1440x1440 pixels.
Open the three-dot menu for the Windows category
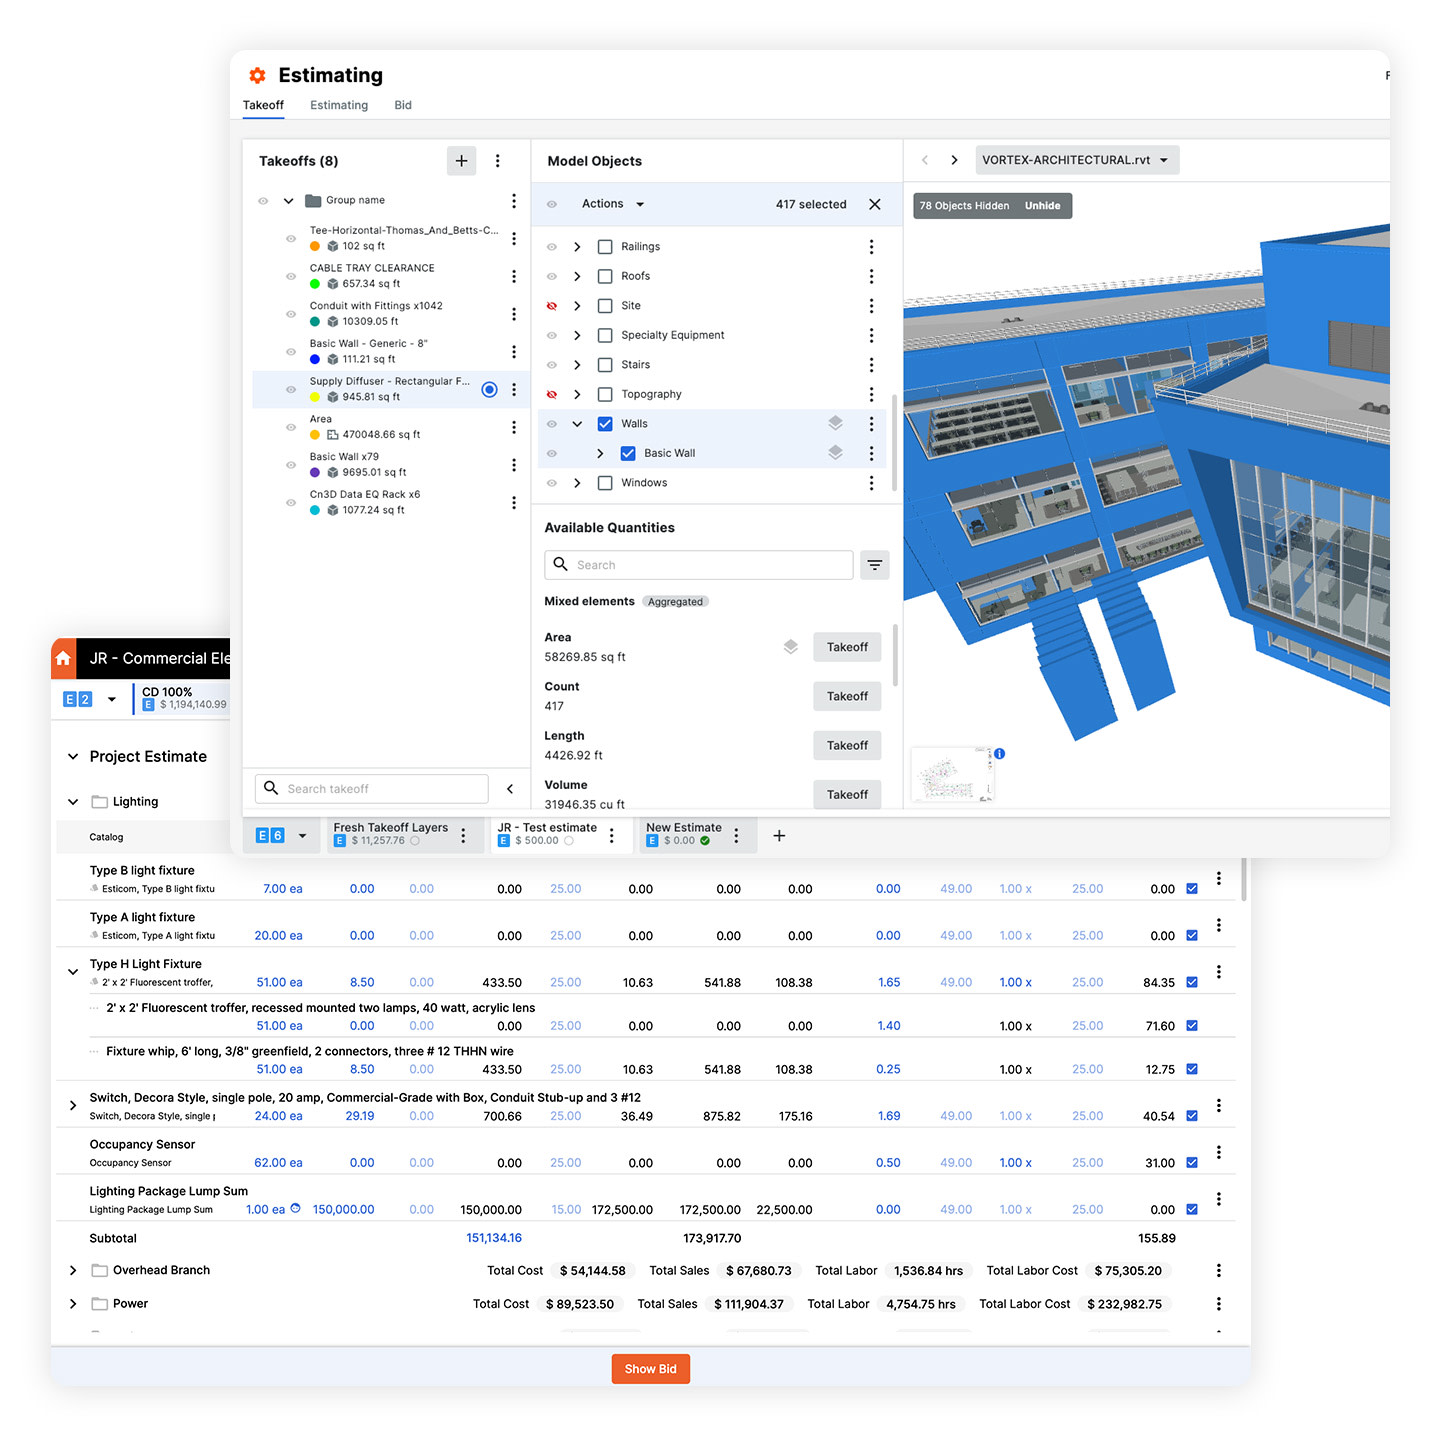pos(871,482)
